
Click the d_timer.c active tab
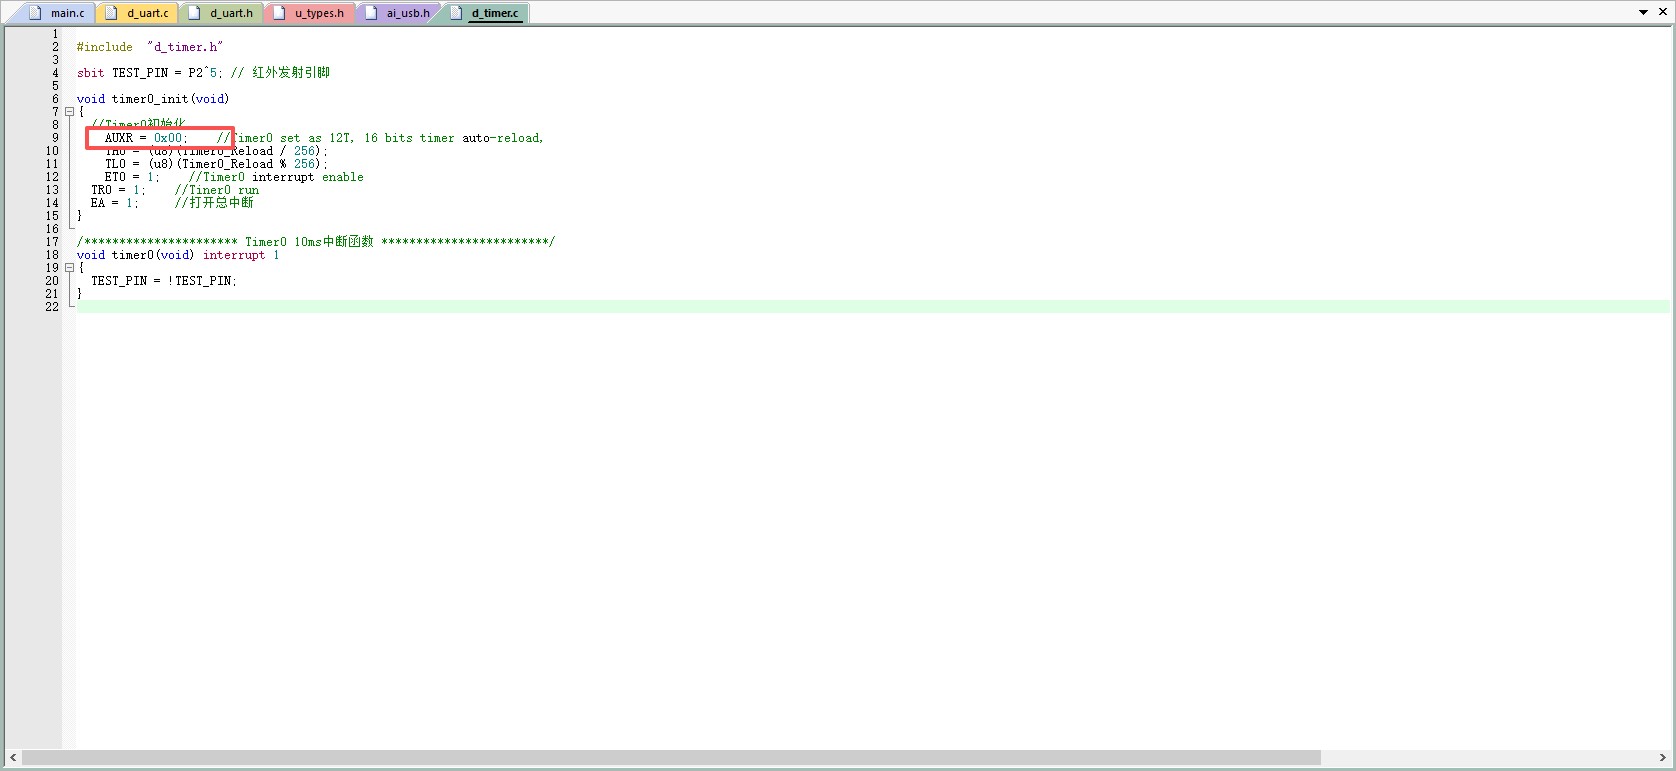tap(485, 13)
